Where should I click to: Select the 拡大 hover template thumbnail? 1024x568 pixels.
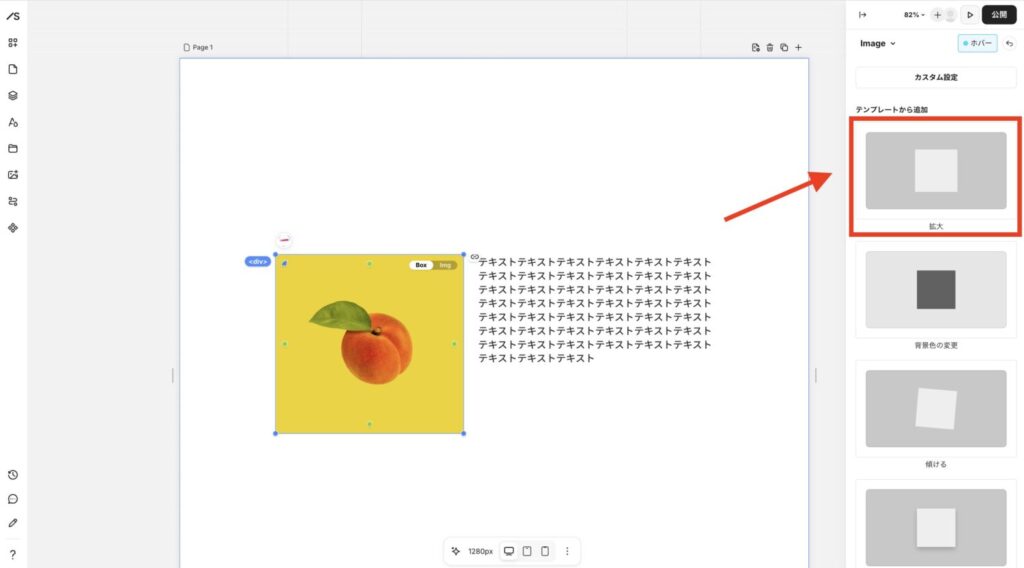point(936,171)
